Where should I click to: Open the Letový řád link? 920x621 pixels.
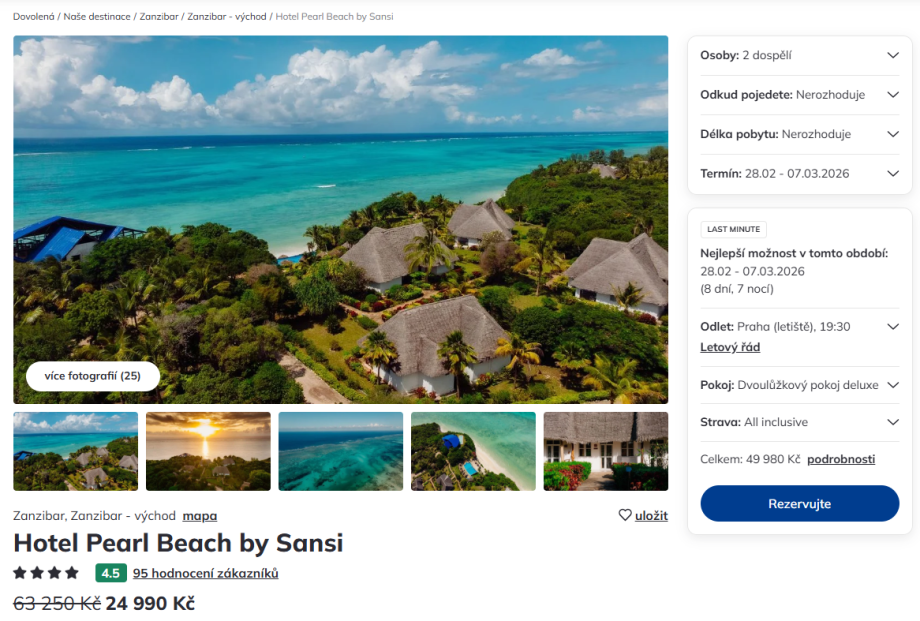click(x=730, y=347)
